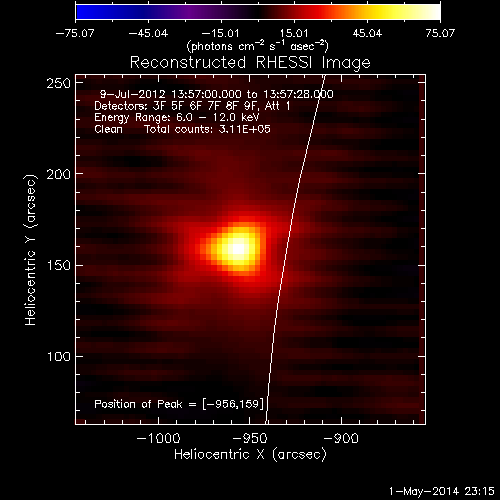Click the 250 tick label on Y axis
Screen dimensions: 500x500
59,83
